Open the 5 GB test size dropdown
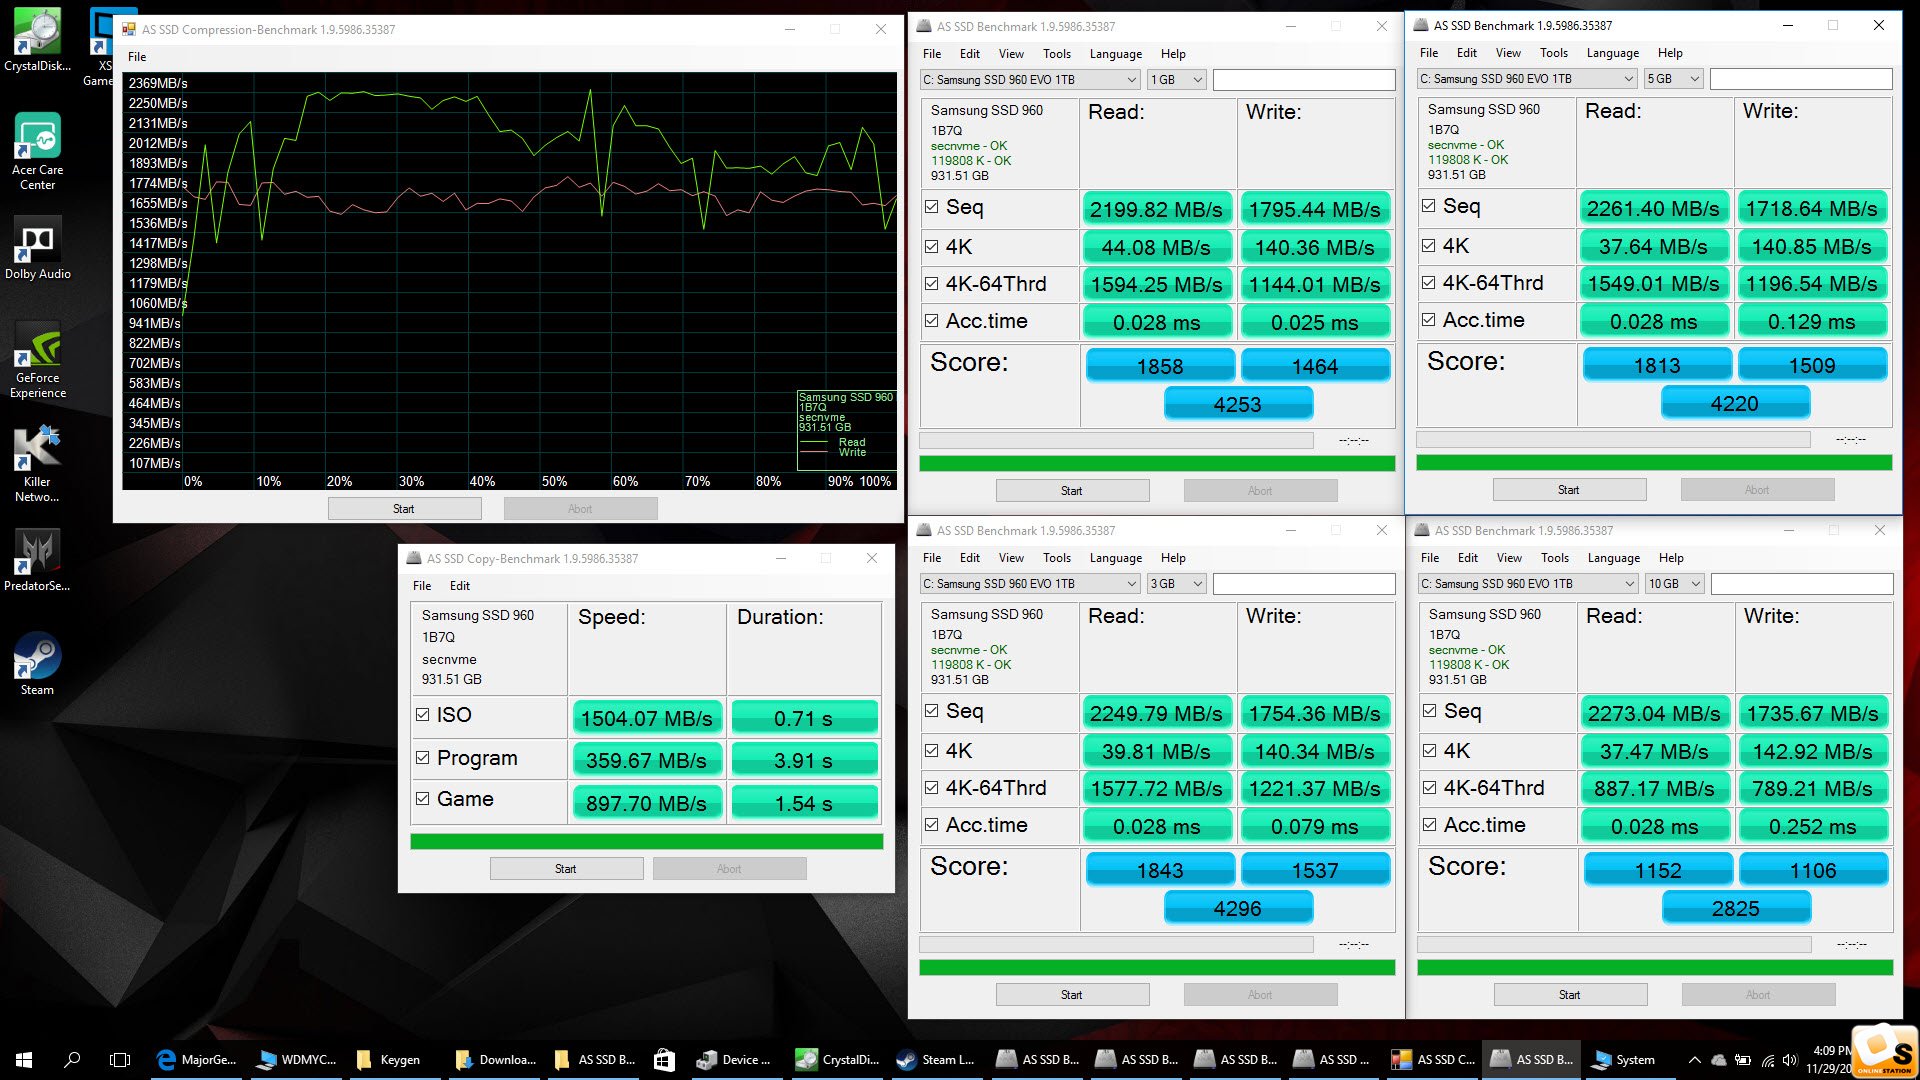This screenshot has height=1080, width=1920. (x=1673, y=79)
